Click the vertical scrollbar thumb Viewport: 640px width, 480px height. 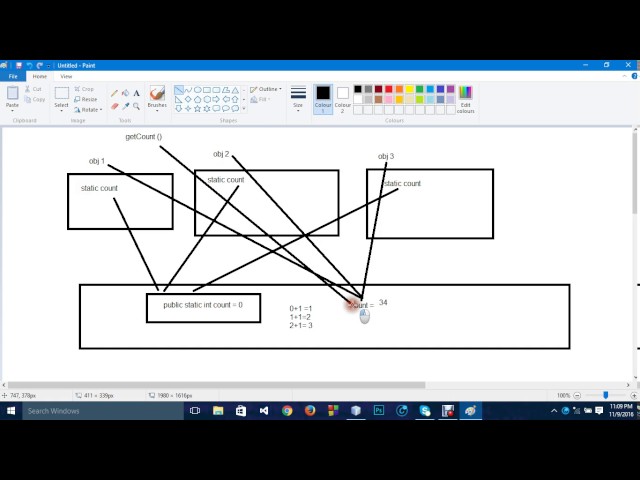pos(636,172)
